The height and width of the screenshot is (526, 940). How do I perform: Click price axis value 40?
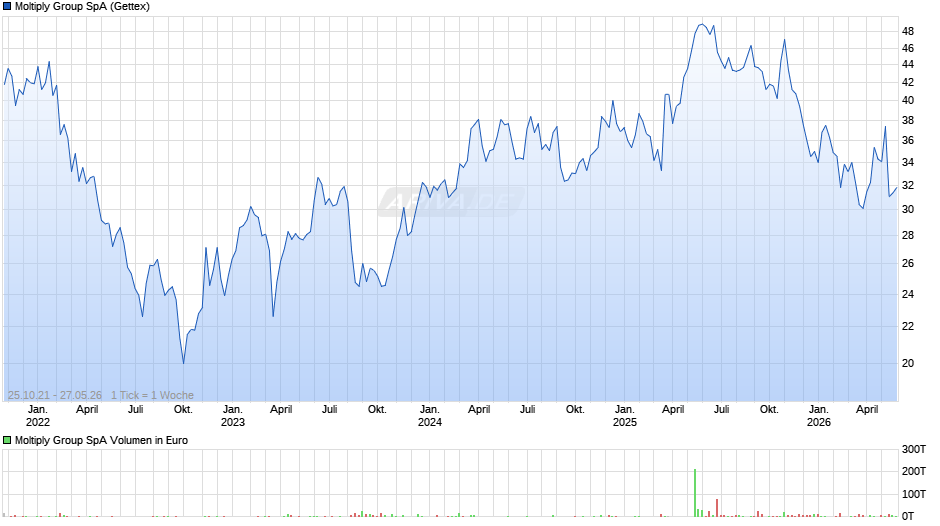(908, 100)
